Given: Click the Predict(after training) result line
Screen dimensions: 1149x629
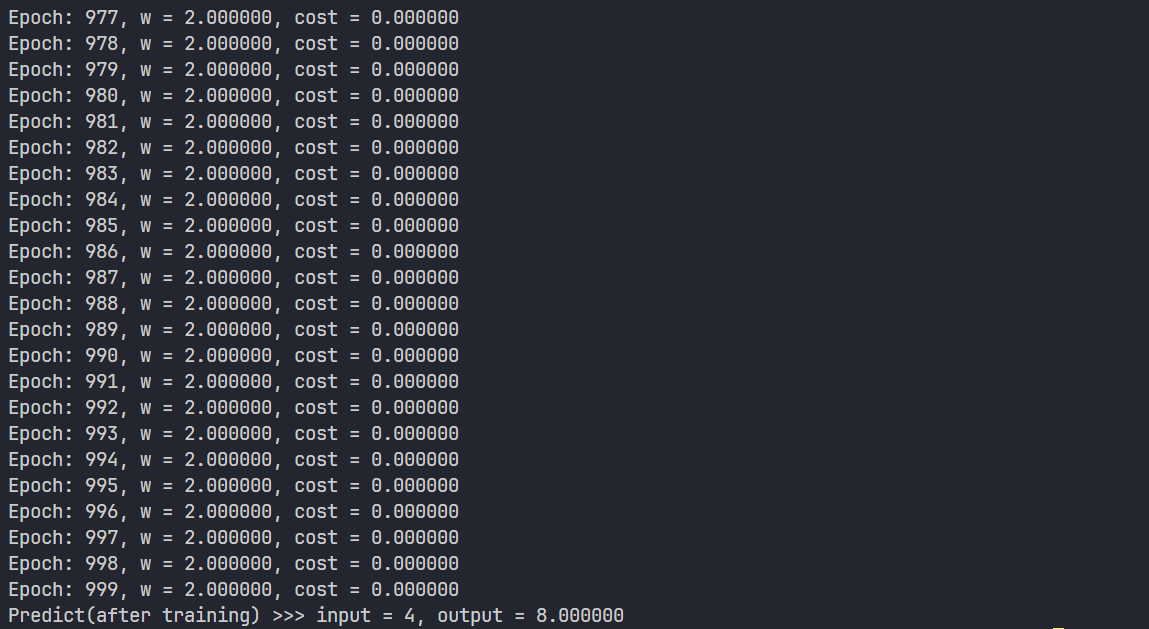Looking at the screenshot, I should [x=316, y=616].
